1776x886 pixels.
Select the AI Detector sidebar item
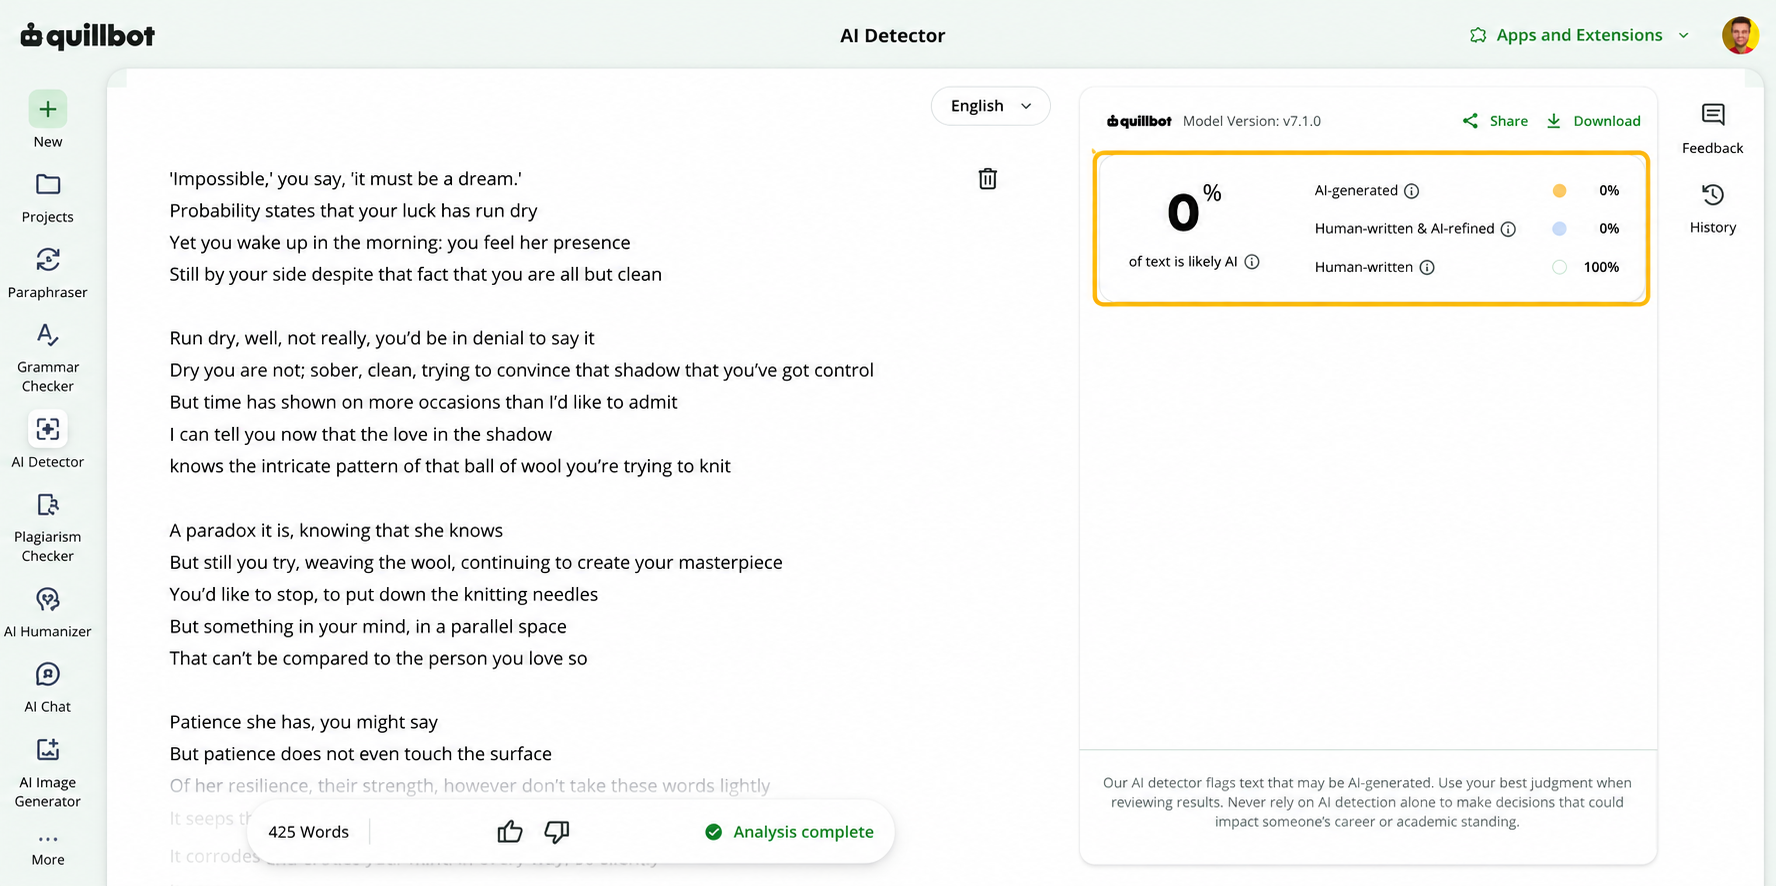(47, 442)
